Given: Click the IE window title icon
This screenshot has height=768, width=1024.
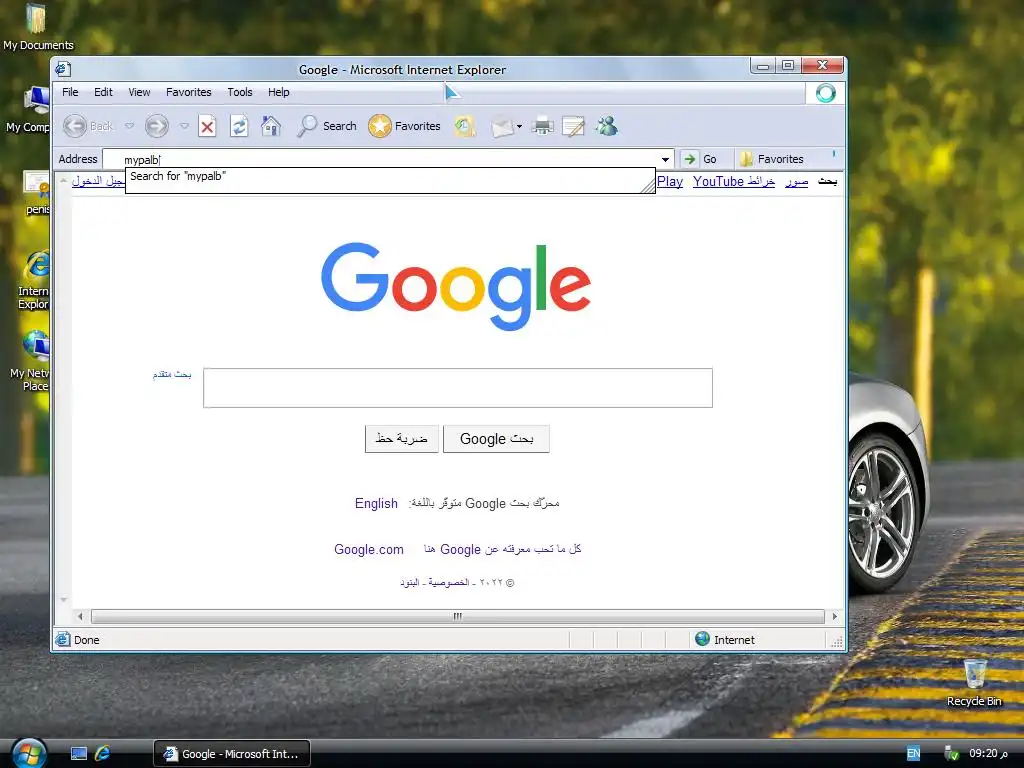Looking at the screenshot, I should (x=63, y=69).
